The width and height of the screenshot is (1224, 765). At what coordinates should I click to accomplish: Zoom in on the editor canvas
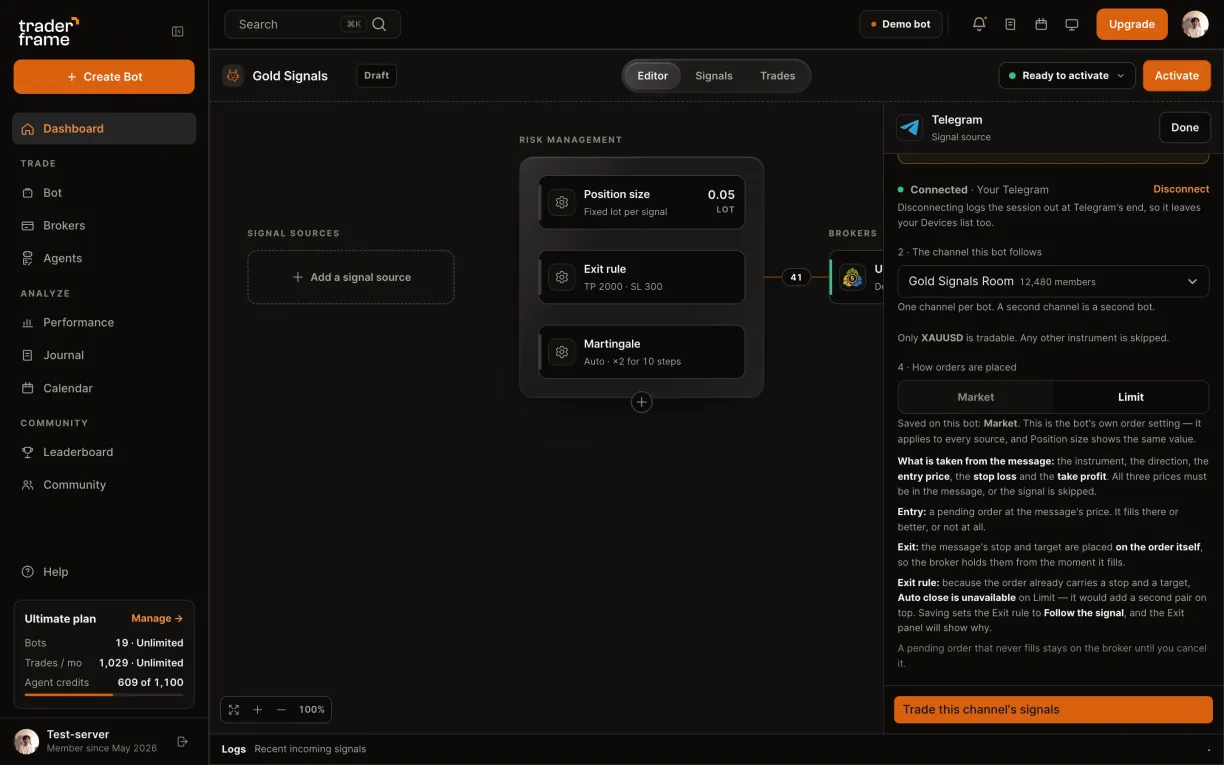(x=257, y=710)
